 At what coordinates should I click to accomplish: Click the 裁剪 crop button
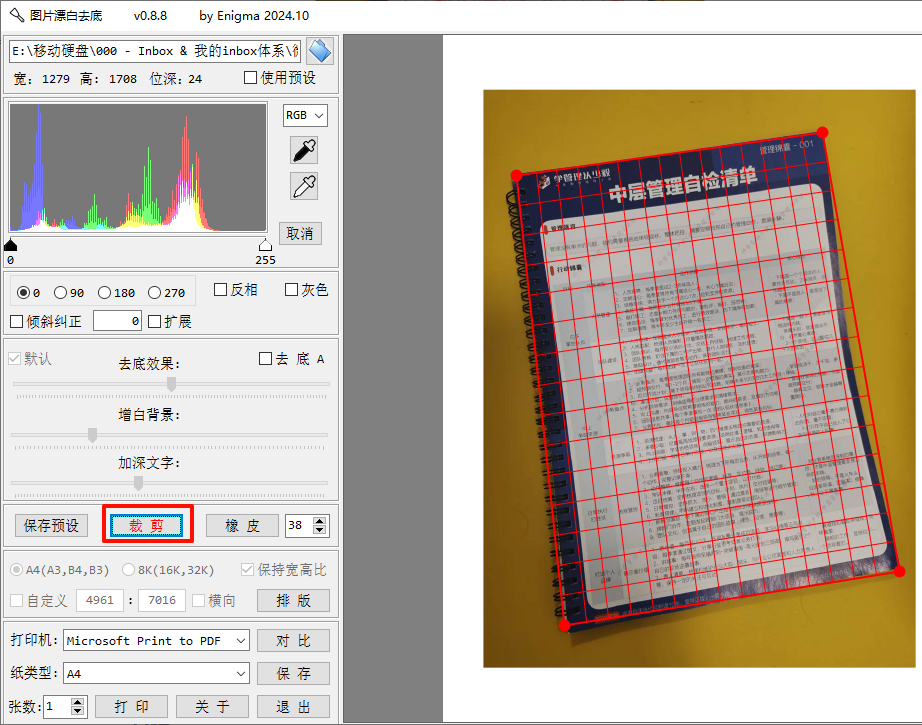tap(146, 525)
